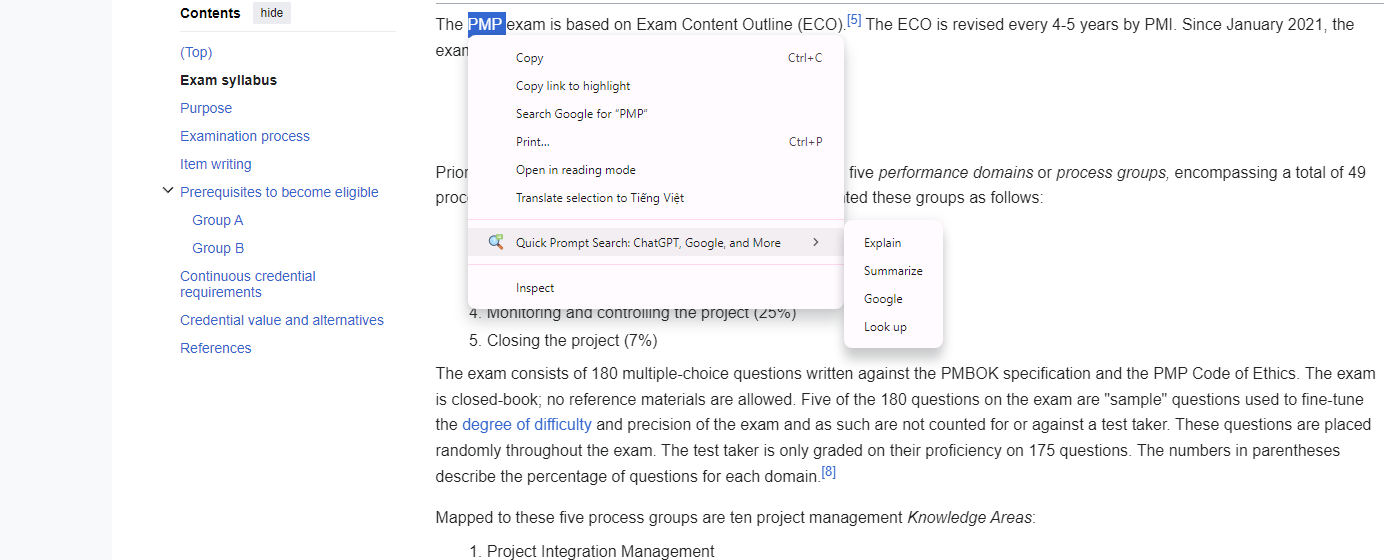
Task: Jump to the Examination process section
Action: click(245, 136)
